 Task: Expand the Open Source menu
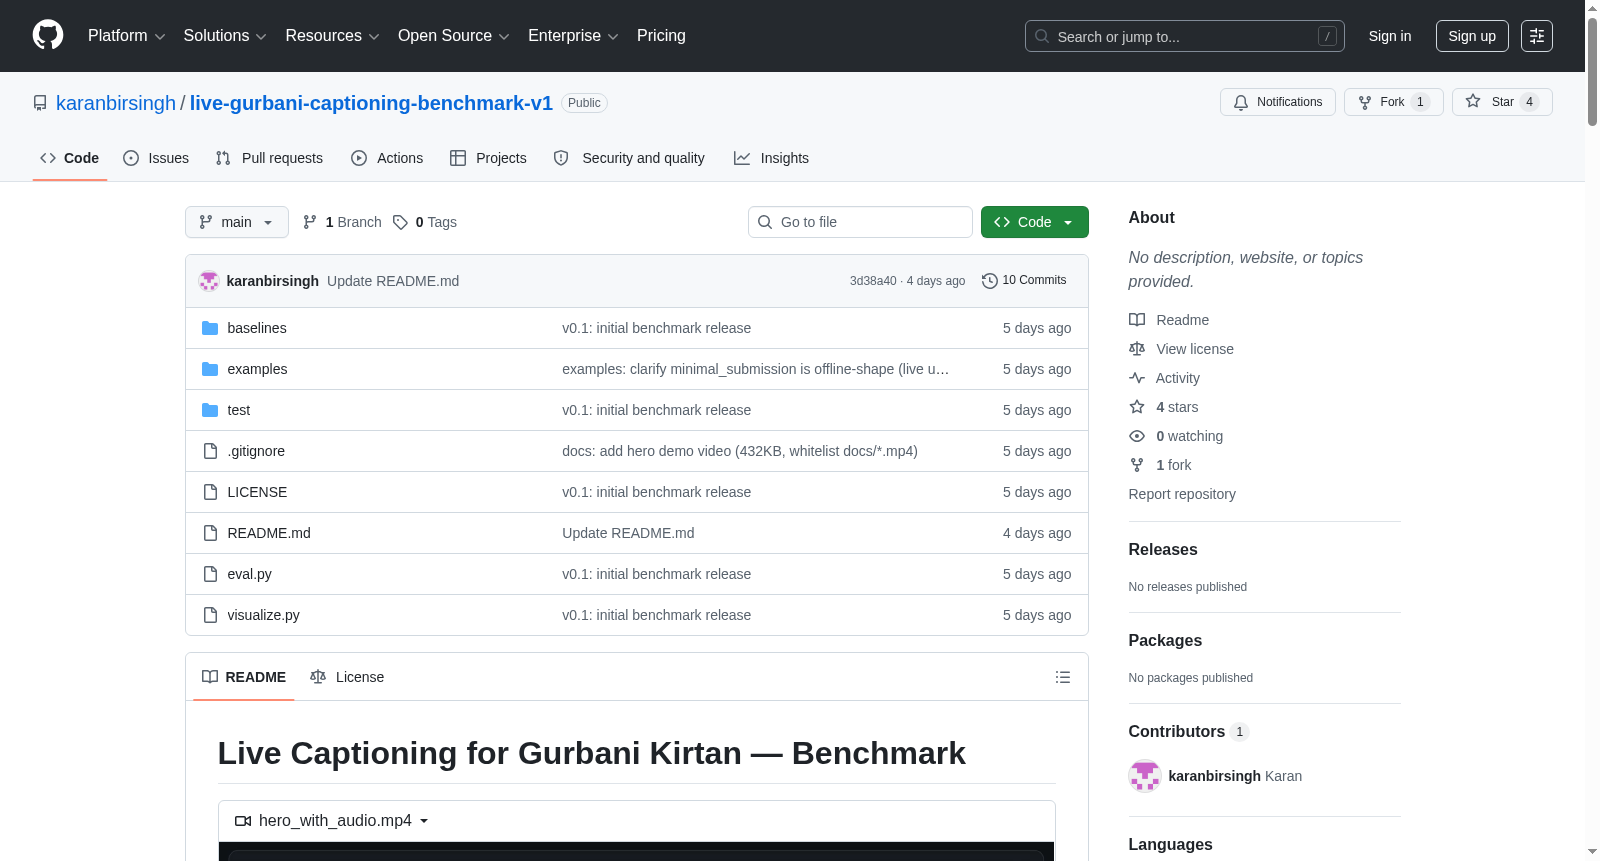point(453,36)
